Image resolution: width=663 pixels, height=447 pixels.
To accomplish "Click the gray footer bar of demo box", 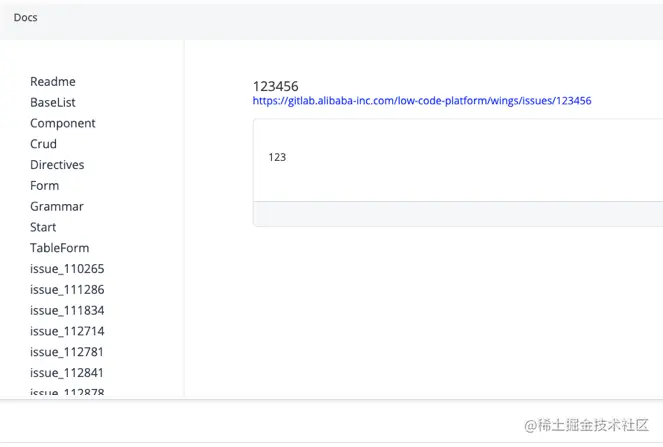I will (x=458, y=214).
